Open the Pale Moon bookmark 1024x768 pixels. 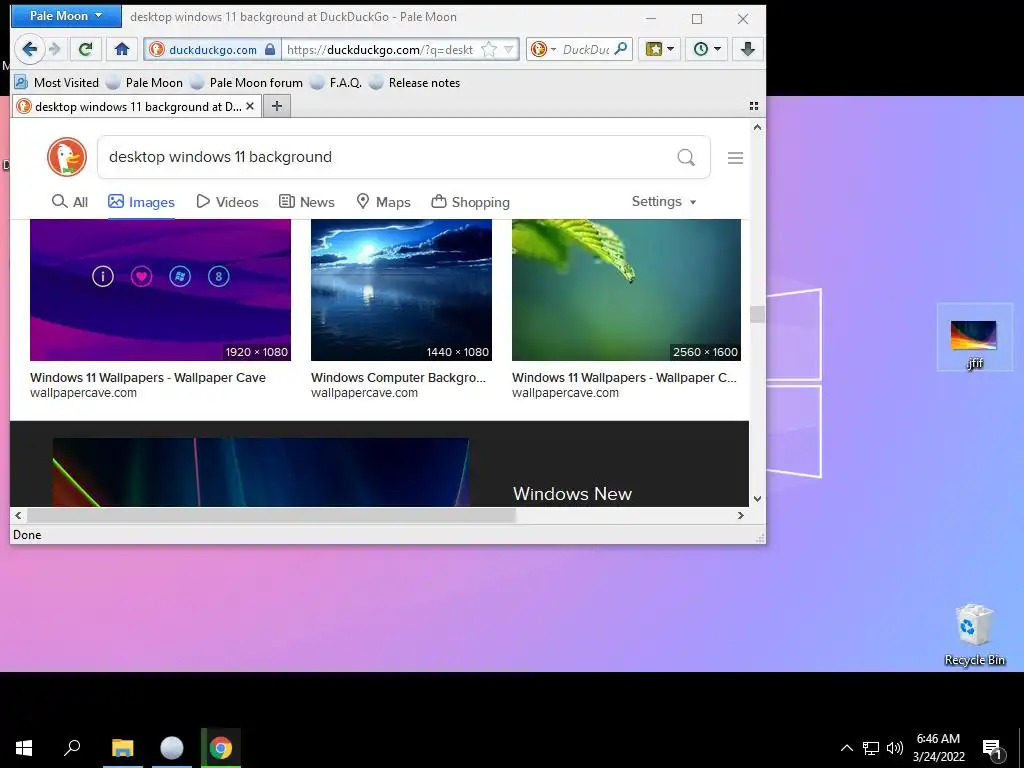click(x=144, y=83)
